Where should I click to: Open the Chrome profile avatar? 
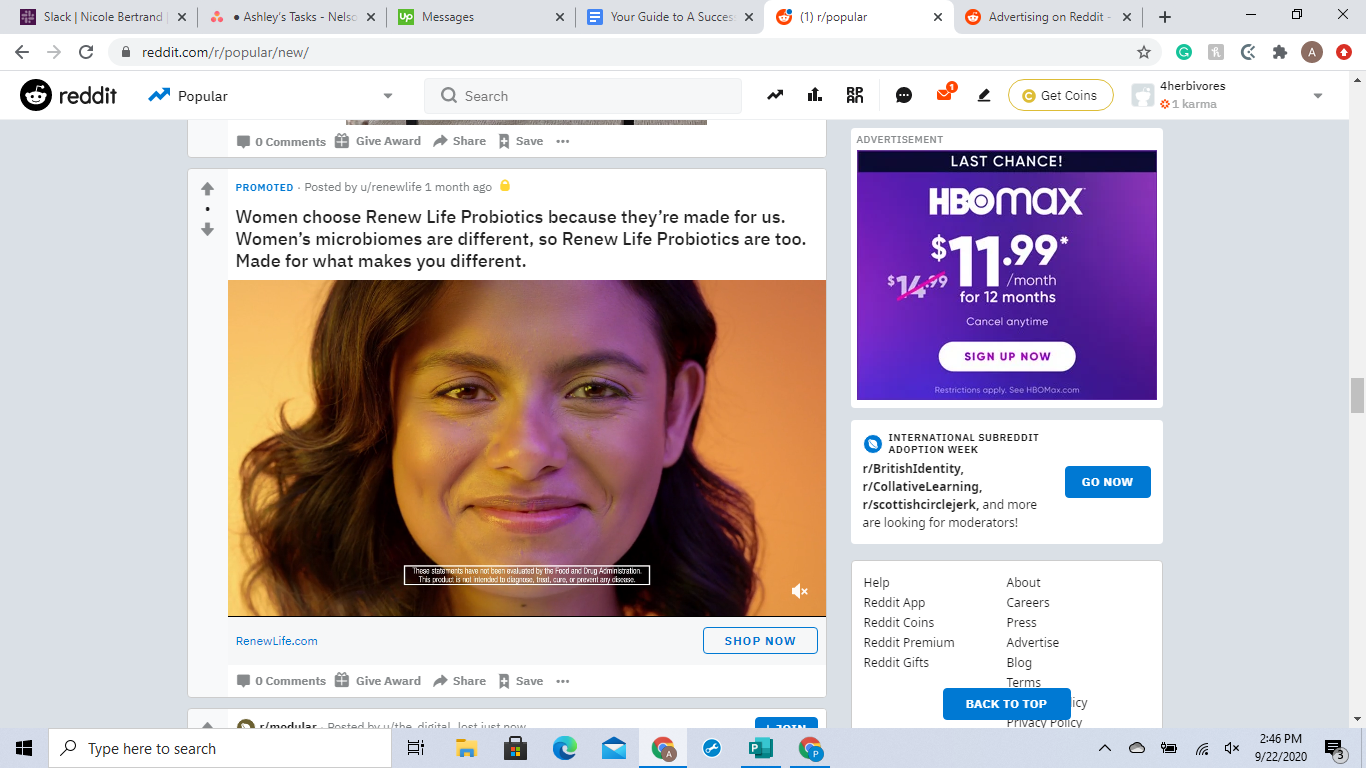point(1312,52)
